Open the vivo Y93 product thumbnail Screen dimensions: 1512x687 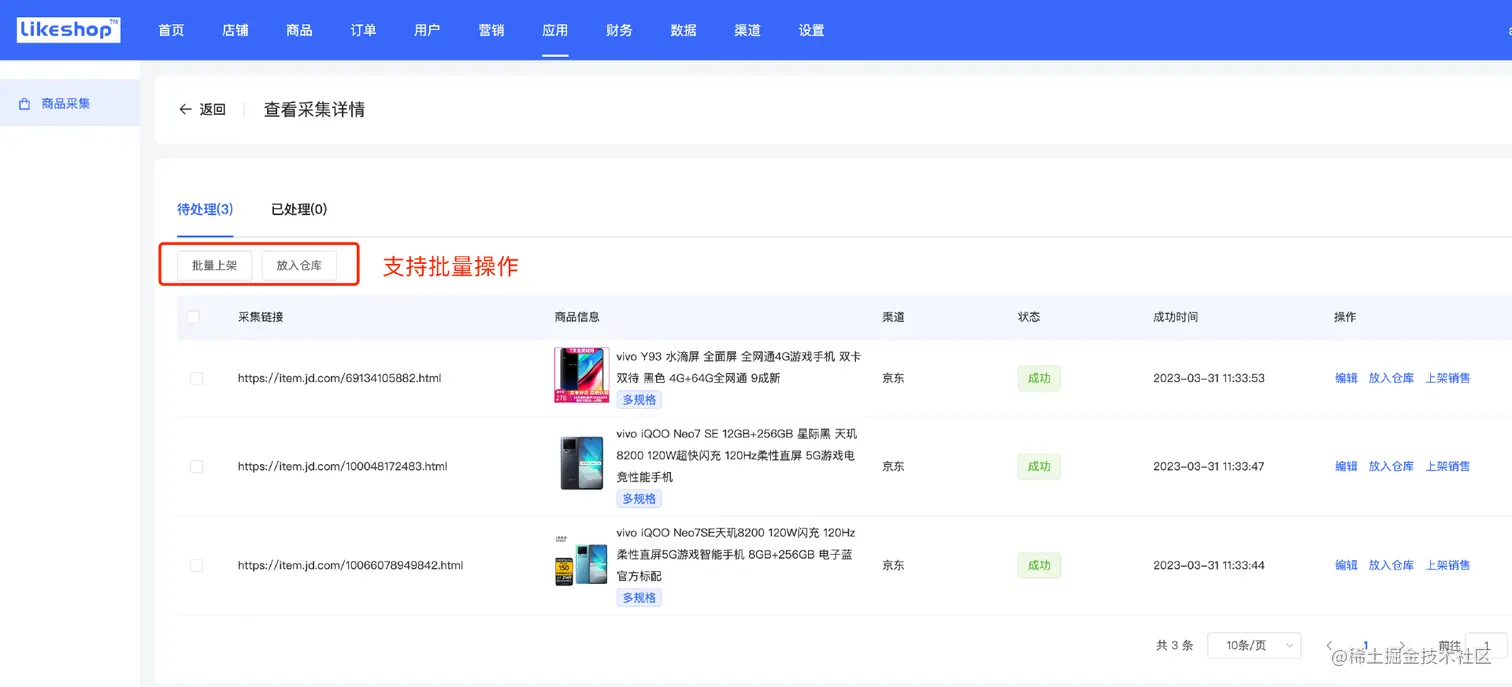(582, 375)
